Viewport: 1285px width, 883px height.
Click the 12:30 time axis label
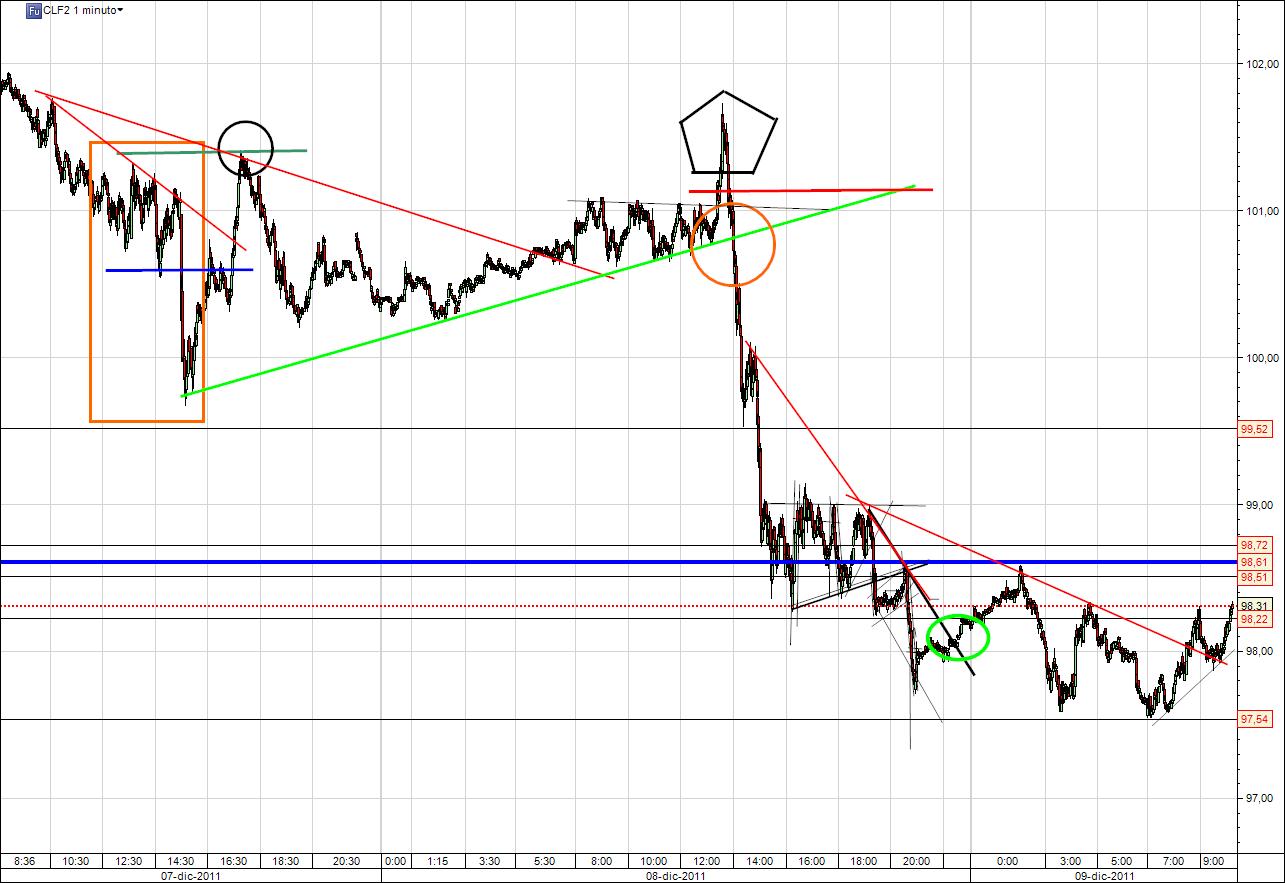point(129,860)
